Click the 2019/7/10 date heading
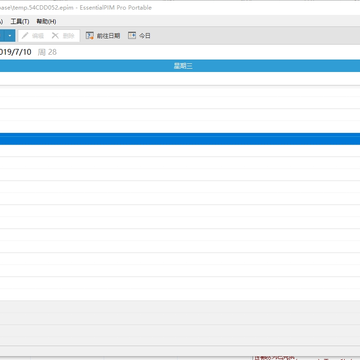360x360 pixels. (x=16, y=52)
